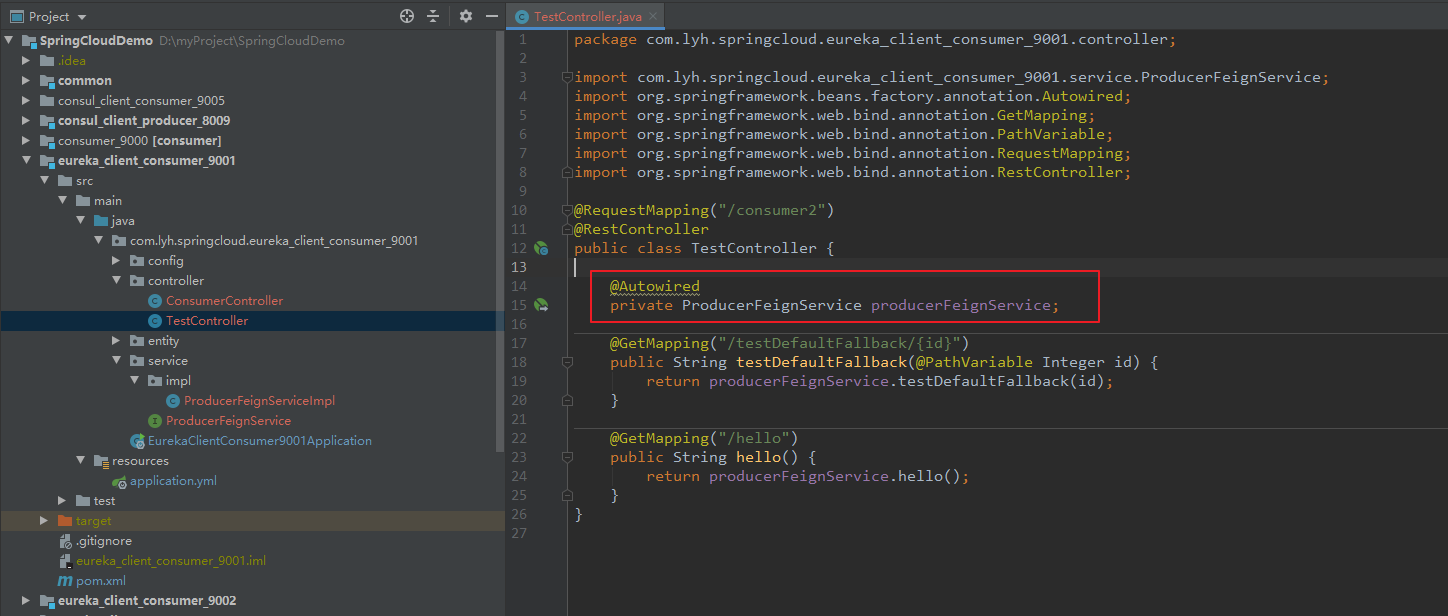Close the TestController.java tab

(653, 17)
